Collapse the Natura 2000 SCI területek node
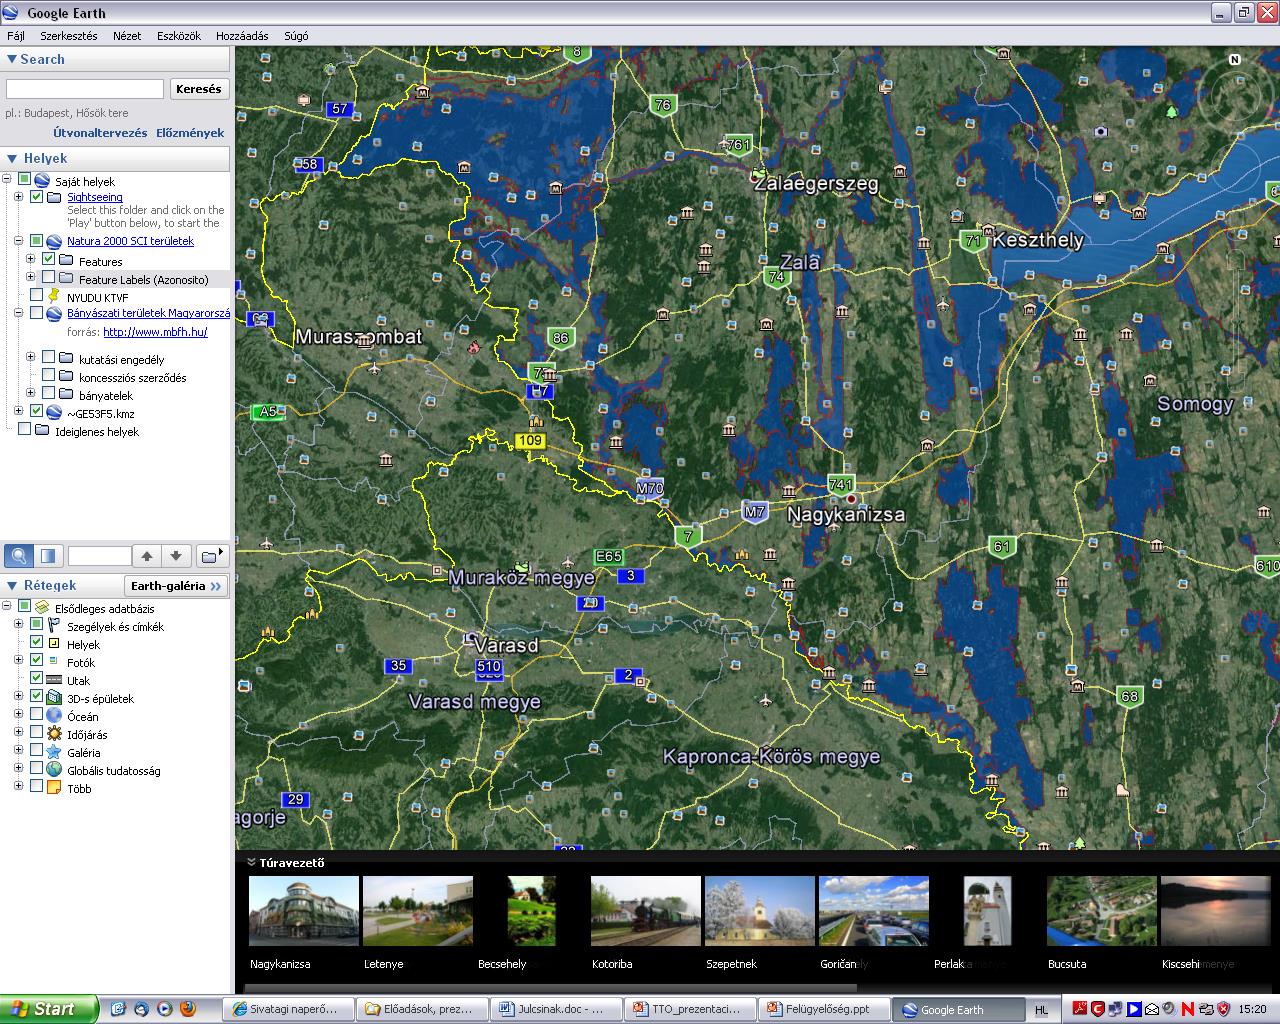 [x=18, y=241]
